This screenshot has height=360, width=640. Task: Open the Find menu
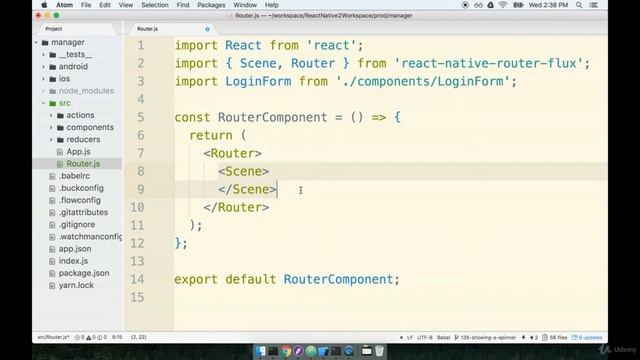tap(183, 5)
